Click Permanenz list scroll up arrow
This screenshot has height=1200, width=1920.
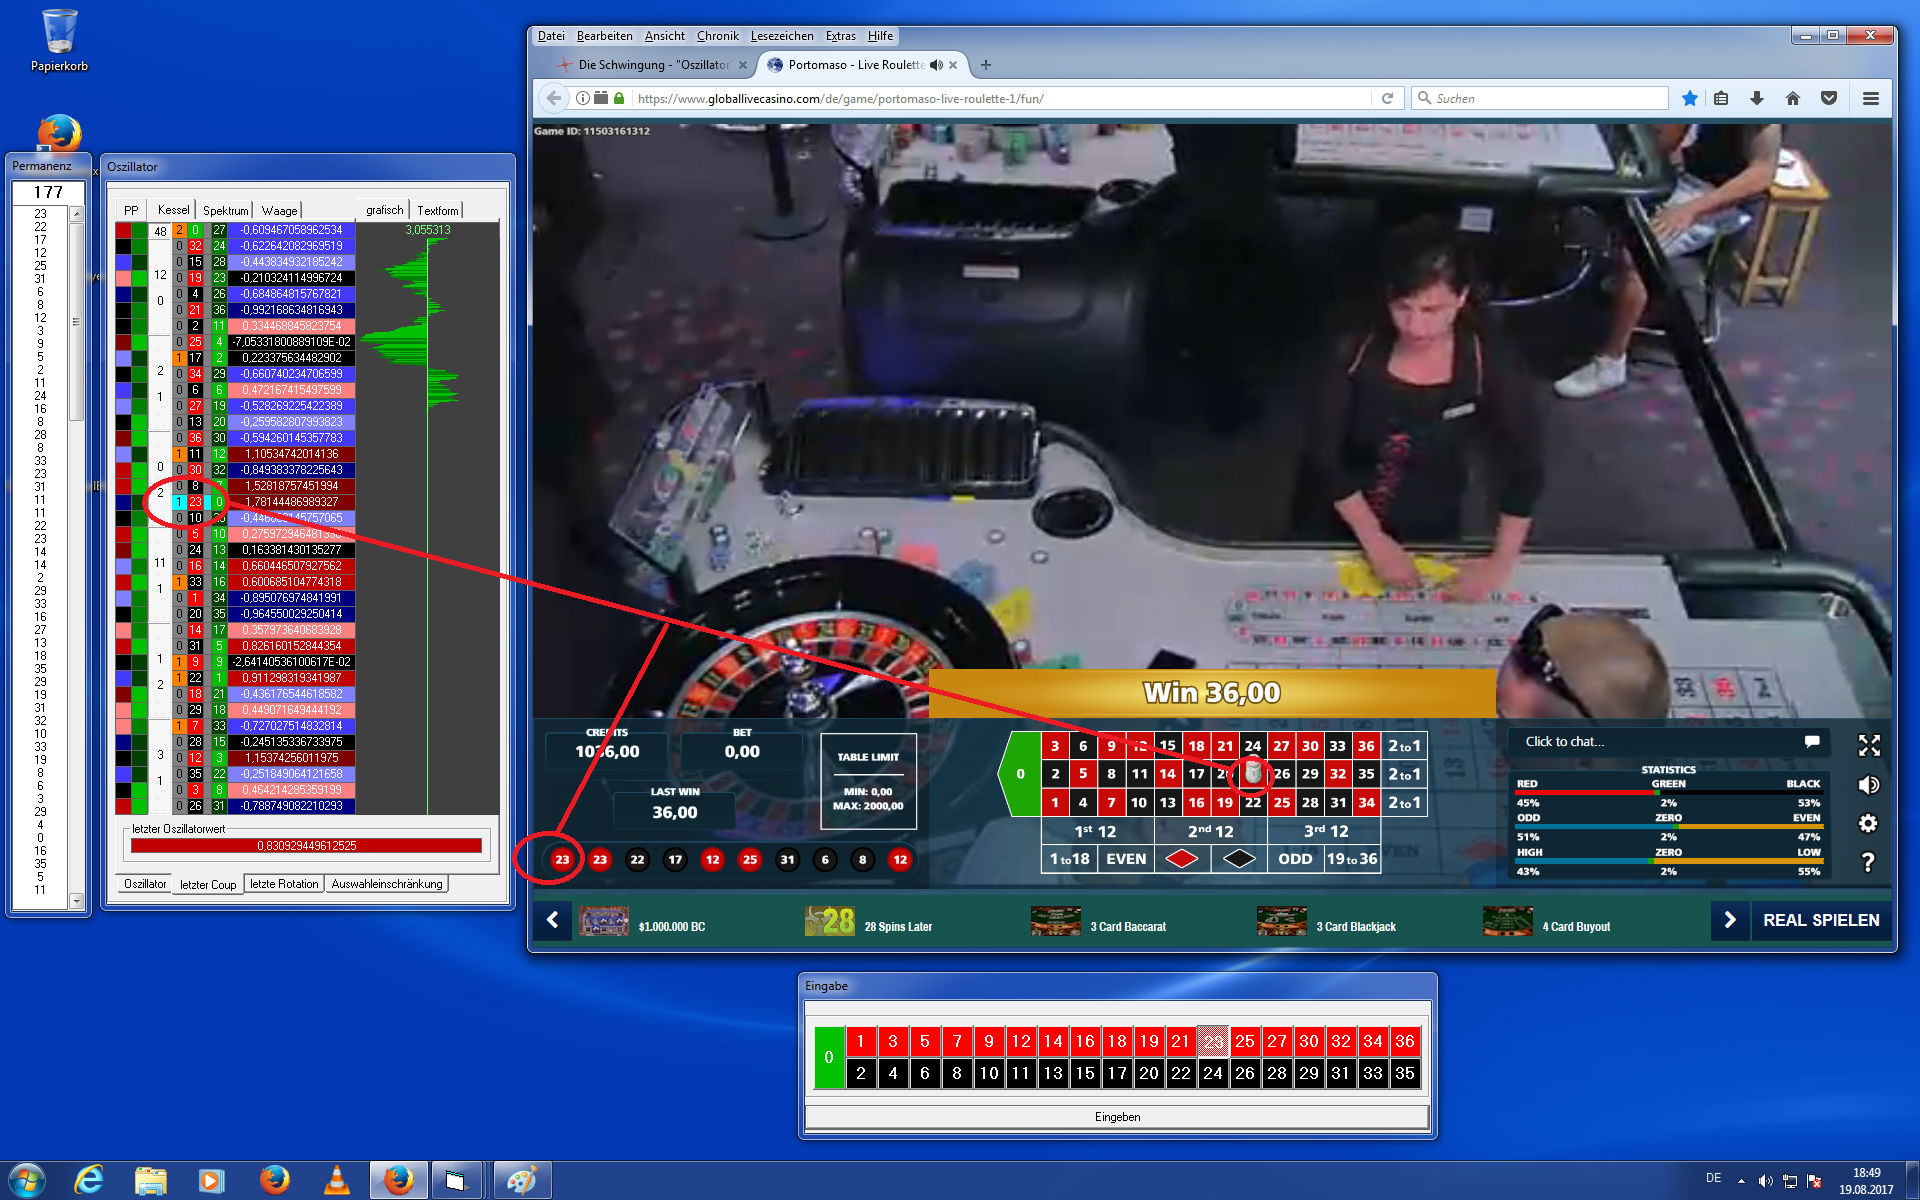[76, 214]
